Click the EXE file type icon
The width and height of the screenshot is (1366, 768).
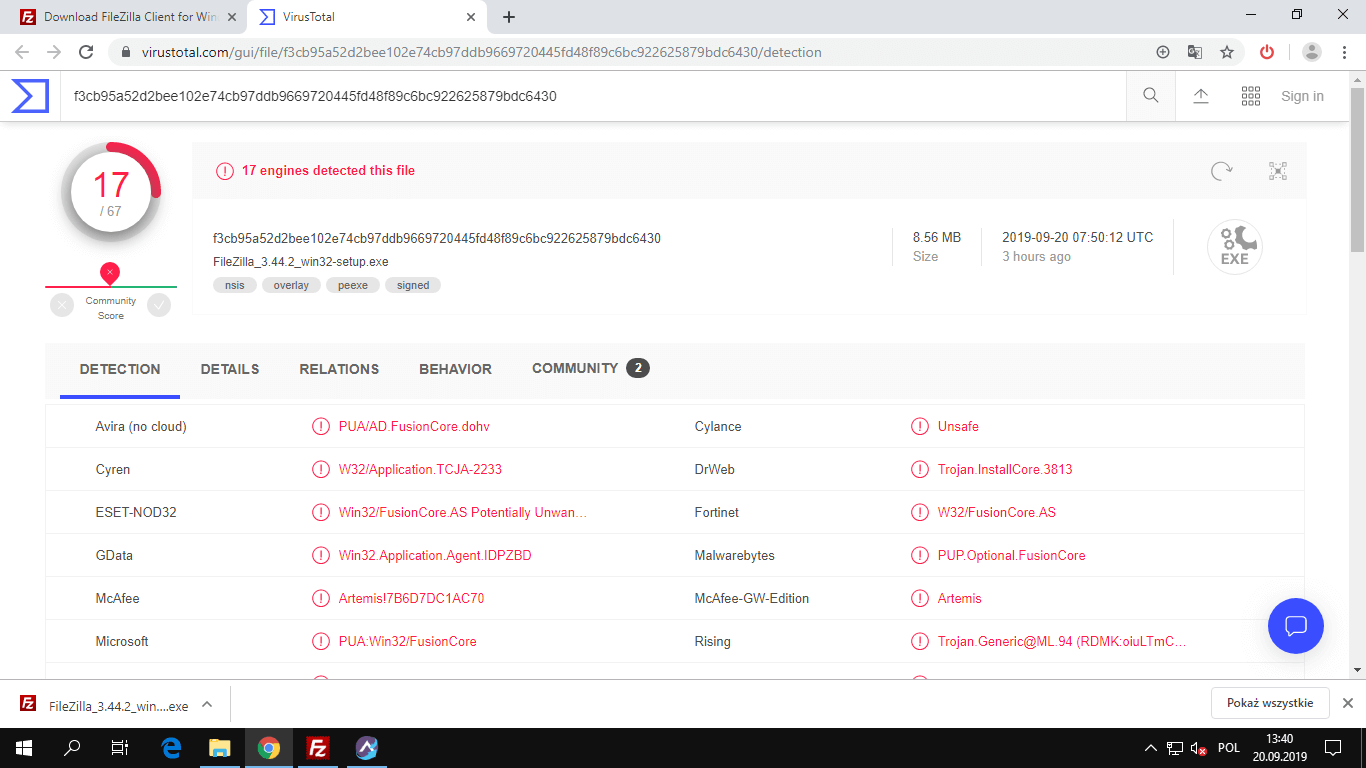tap(1235, 247)
